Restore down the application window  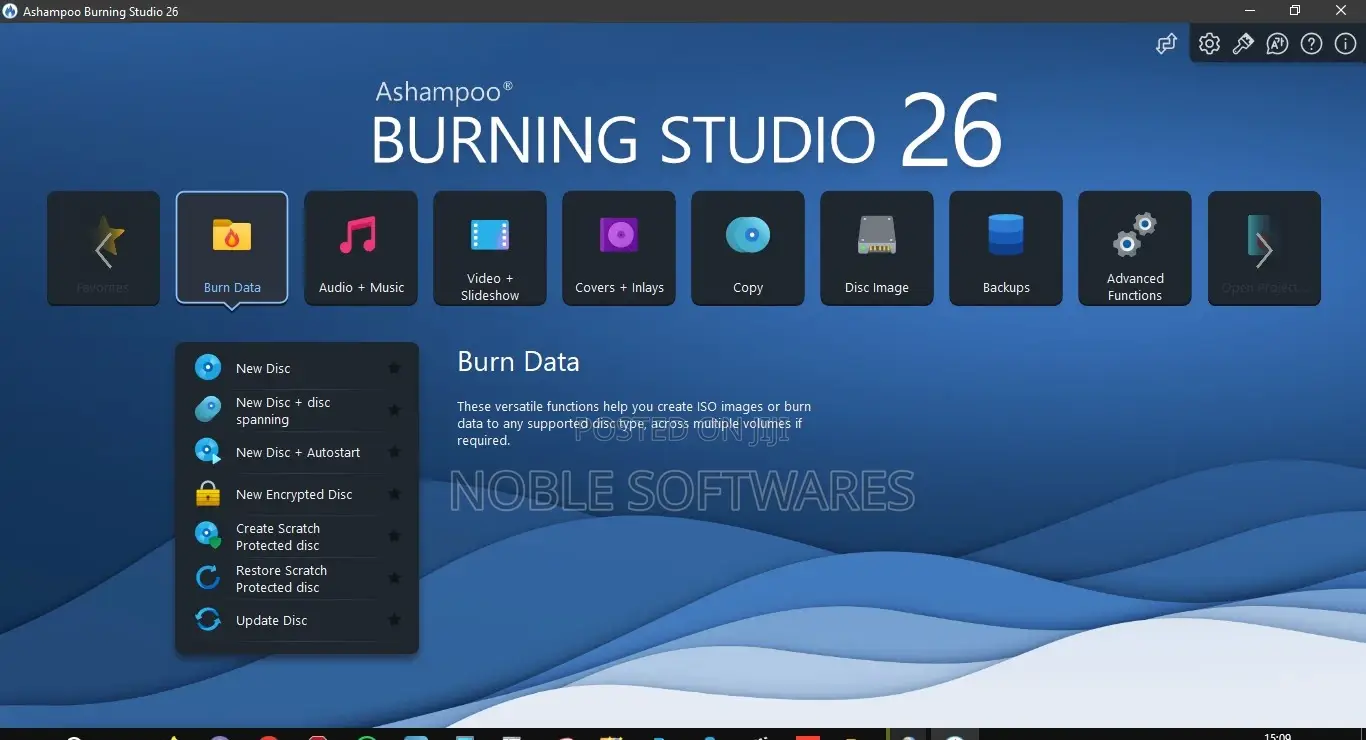[x=1295, y=10]
